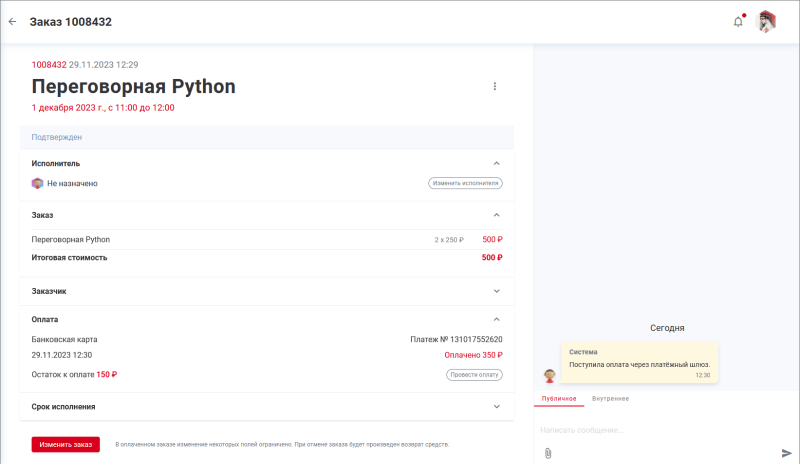Screen dimensions: 800x464
Task: Open the user profile avatar
Action: (x=767, y=21)
